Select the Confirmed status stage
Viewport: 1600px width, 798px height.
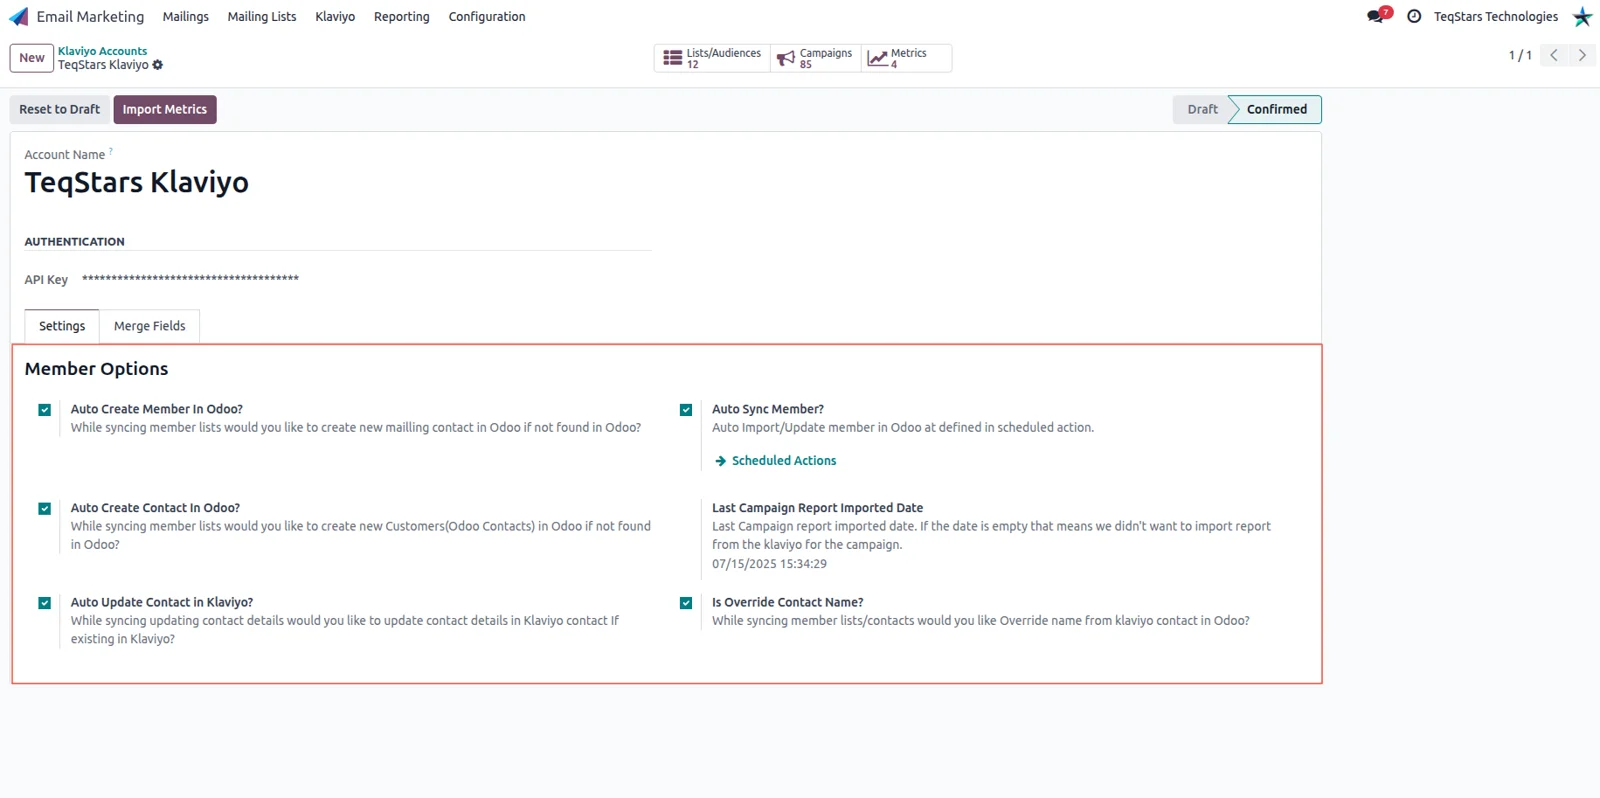pyautogui.click(x=1276, y=109)
